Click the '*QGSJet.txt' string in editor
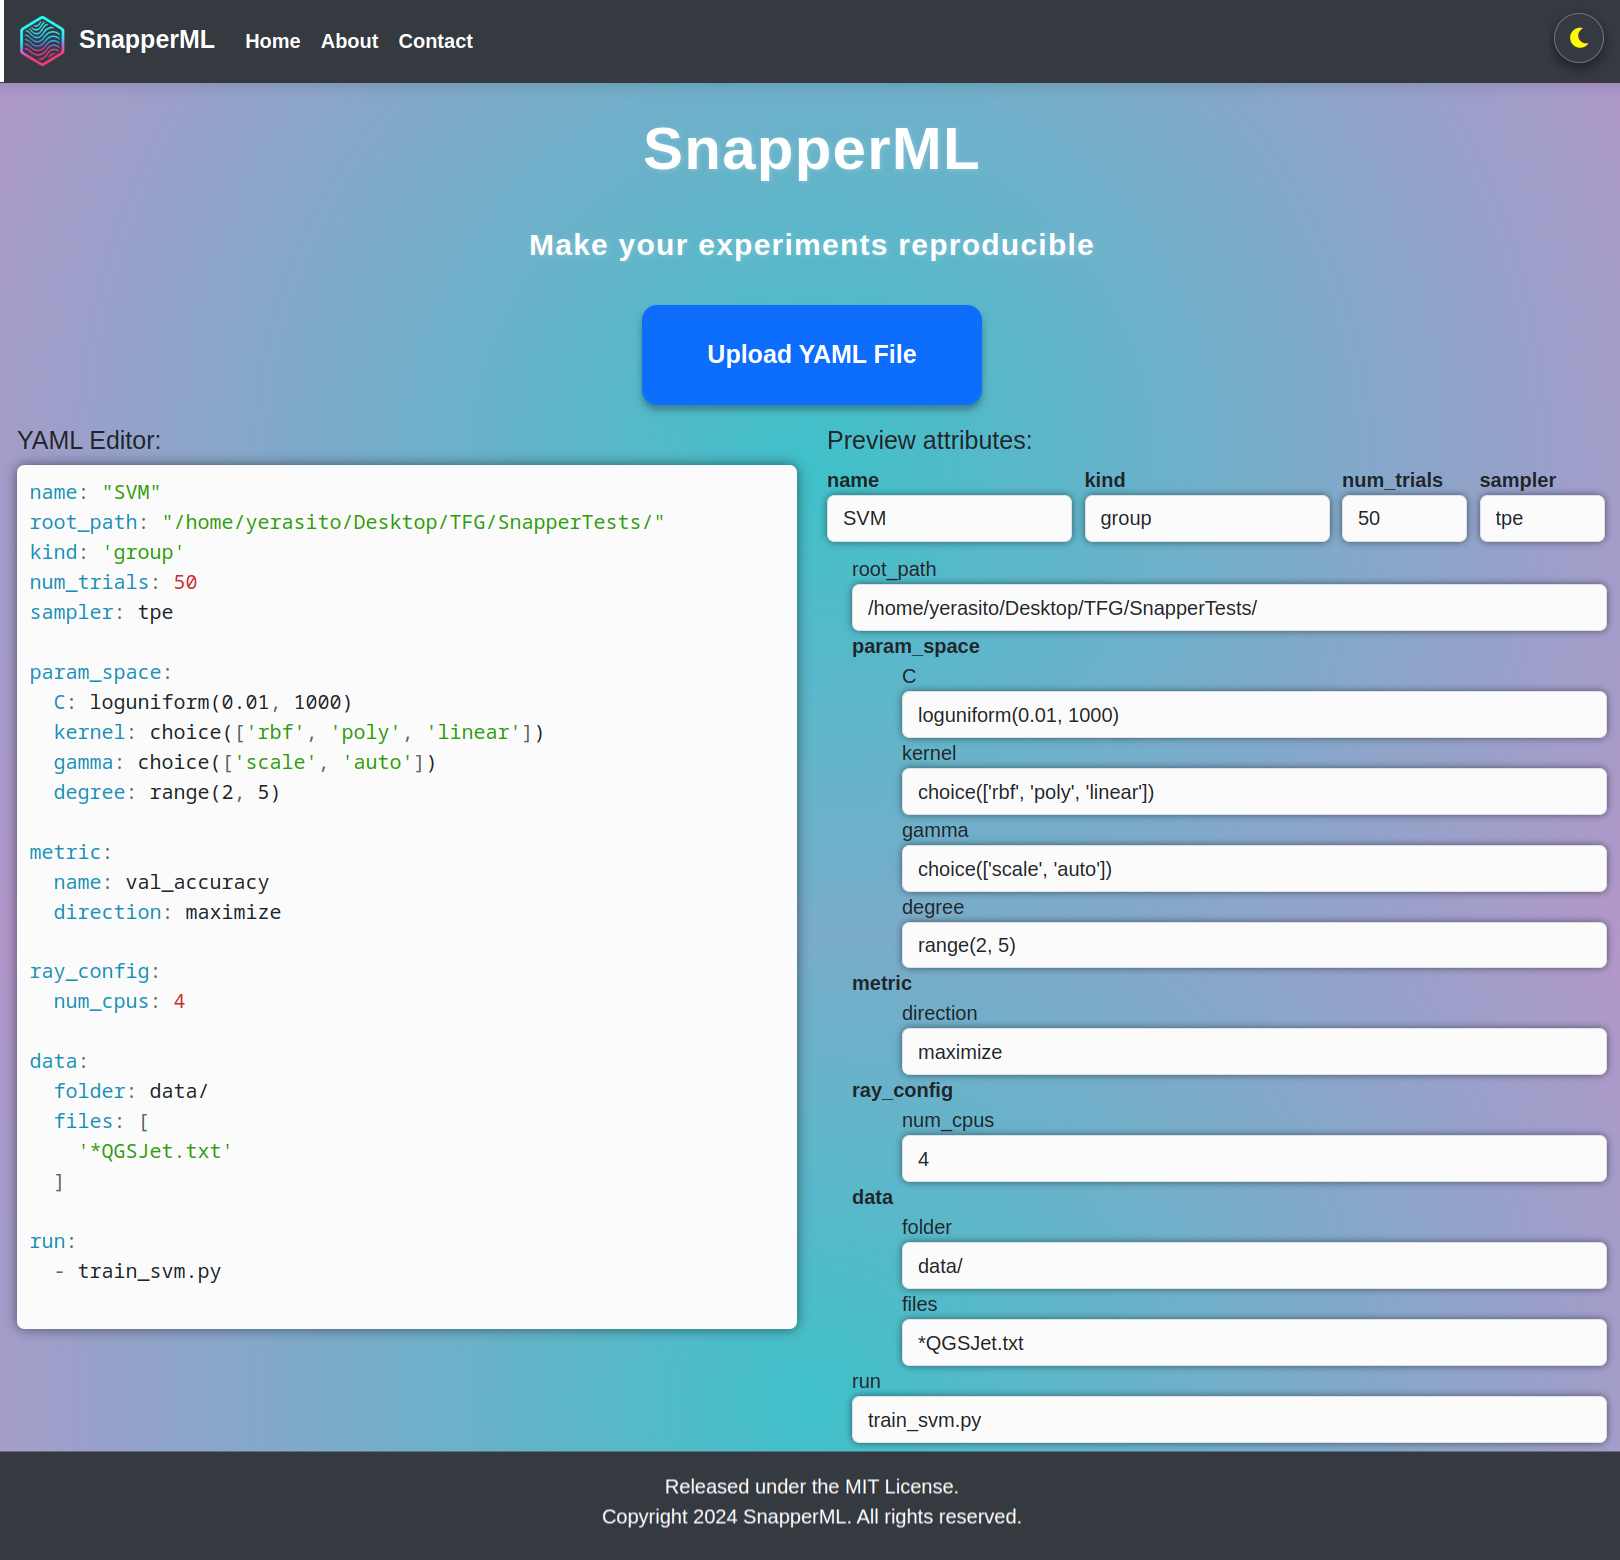Image resolution: width=1620 pixels, height=1560 pixels. (x=155, y=1151)
